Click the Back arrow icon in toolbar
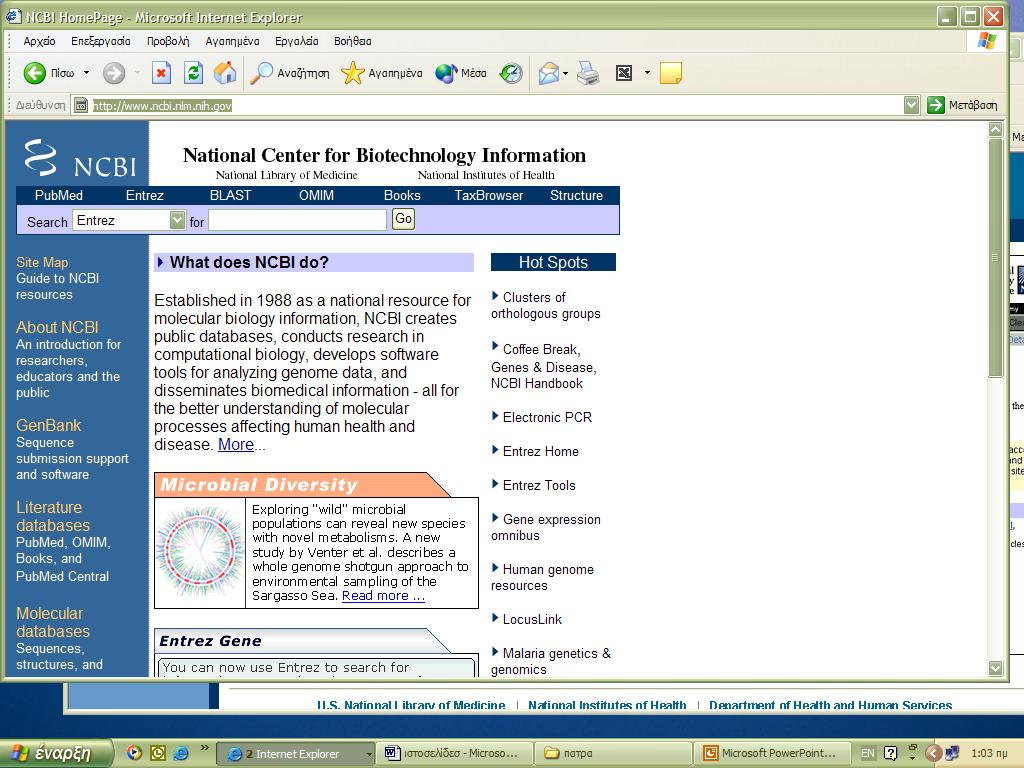The image size is (1024, 768). [x=35, y=72]
